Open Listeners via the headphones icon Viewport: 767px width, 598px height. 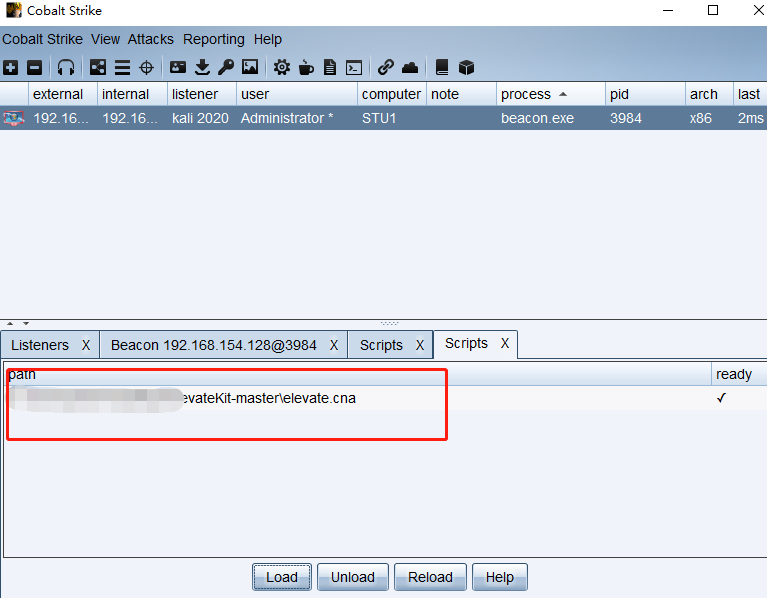pyautogui.click(x=66, y=67)
